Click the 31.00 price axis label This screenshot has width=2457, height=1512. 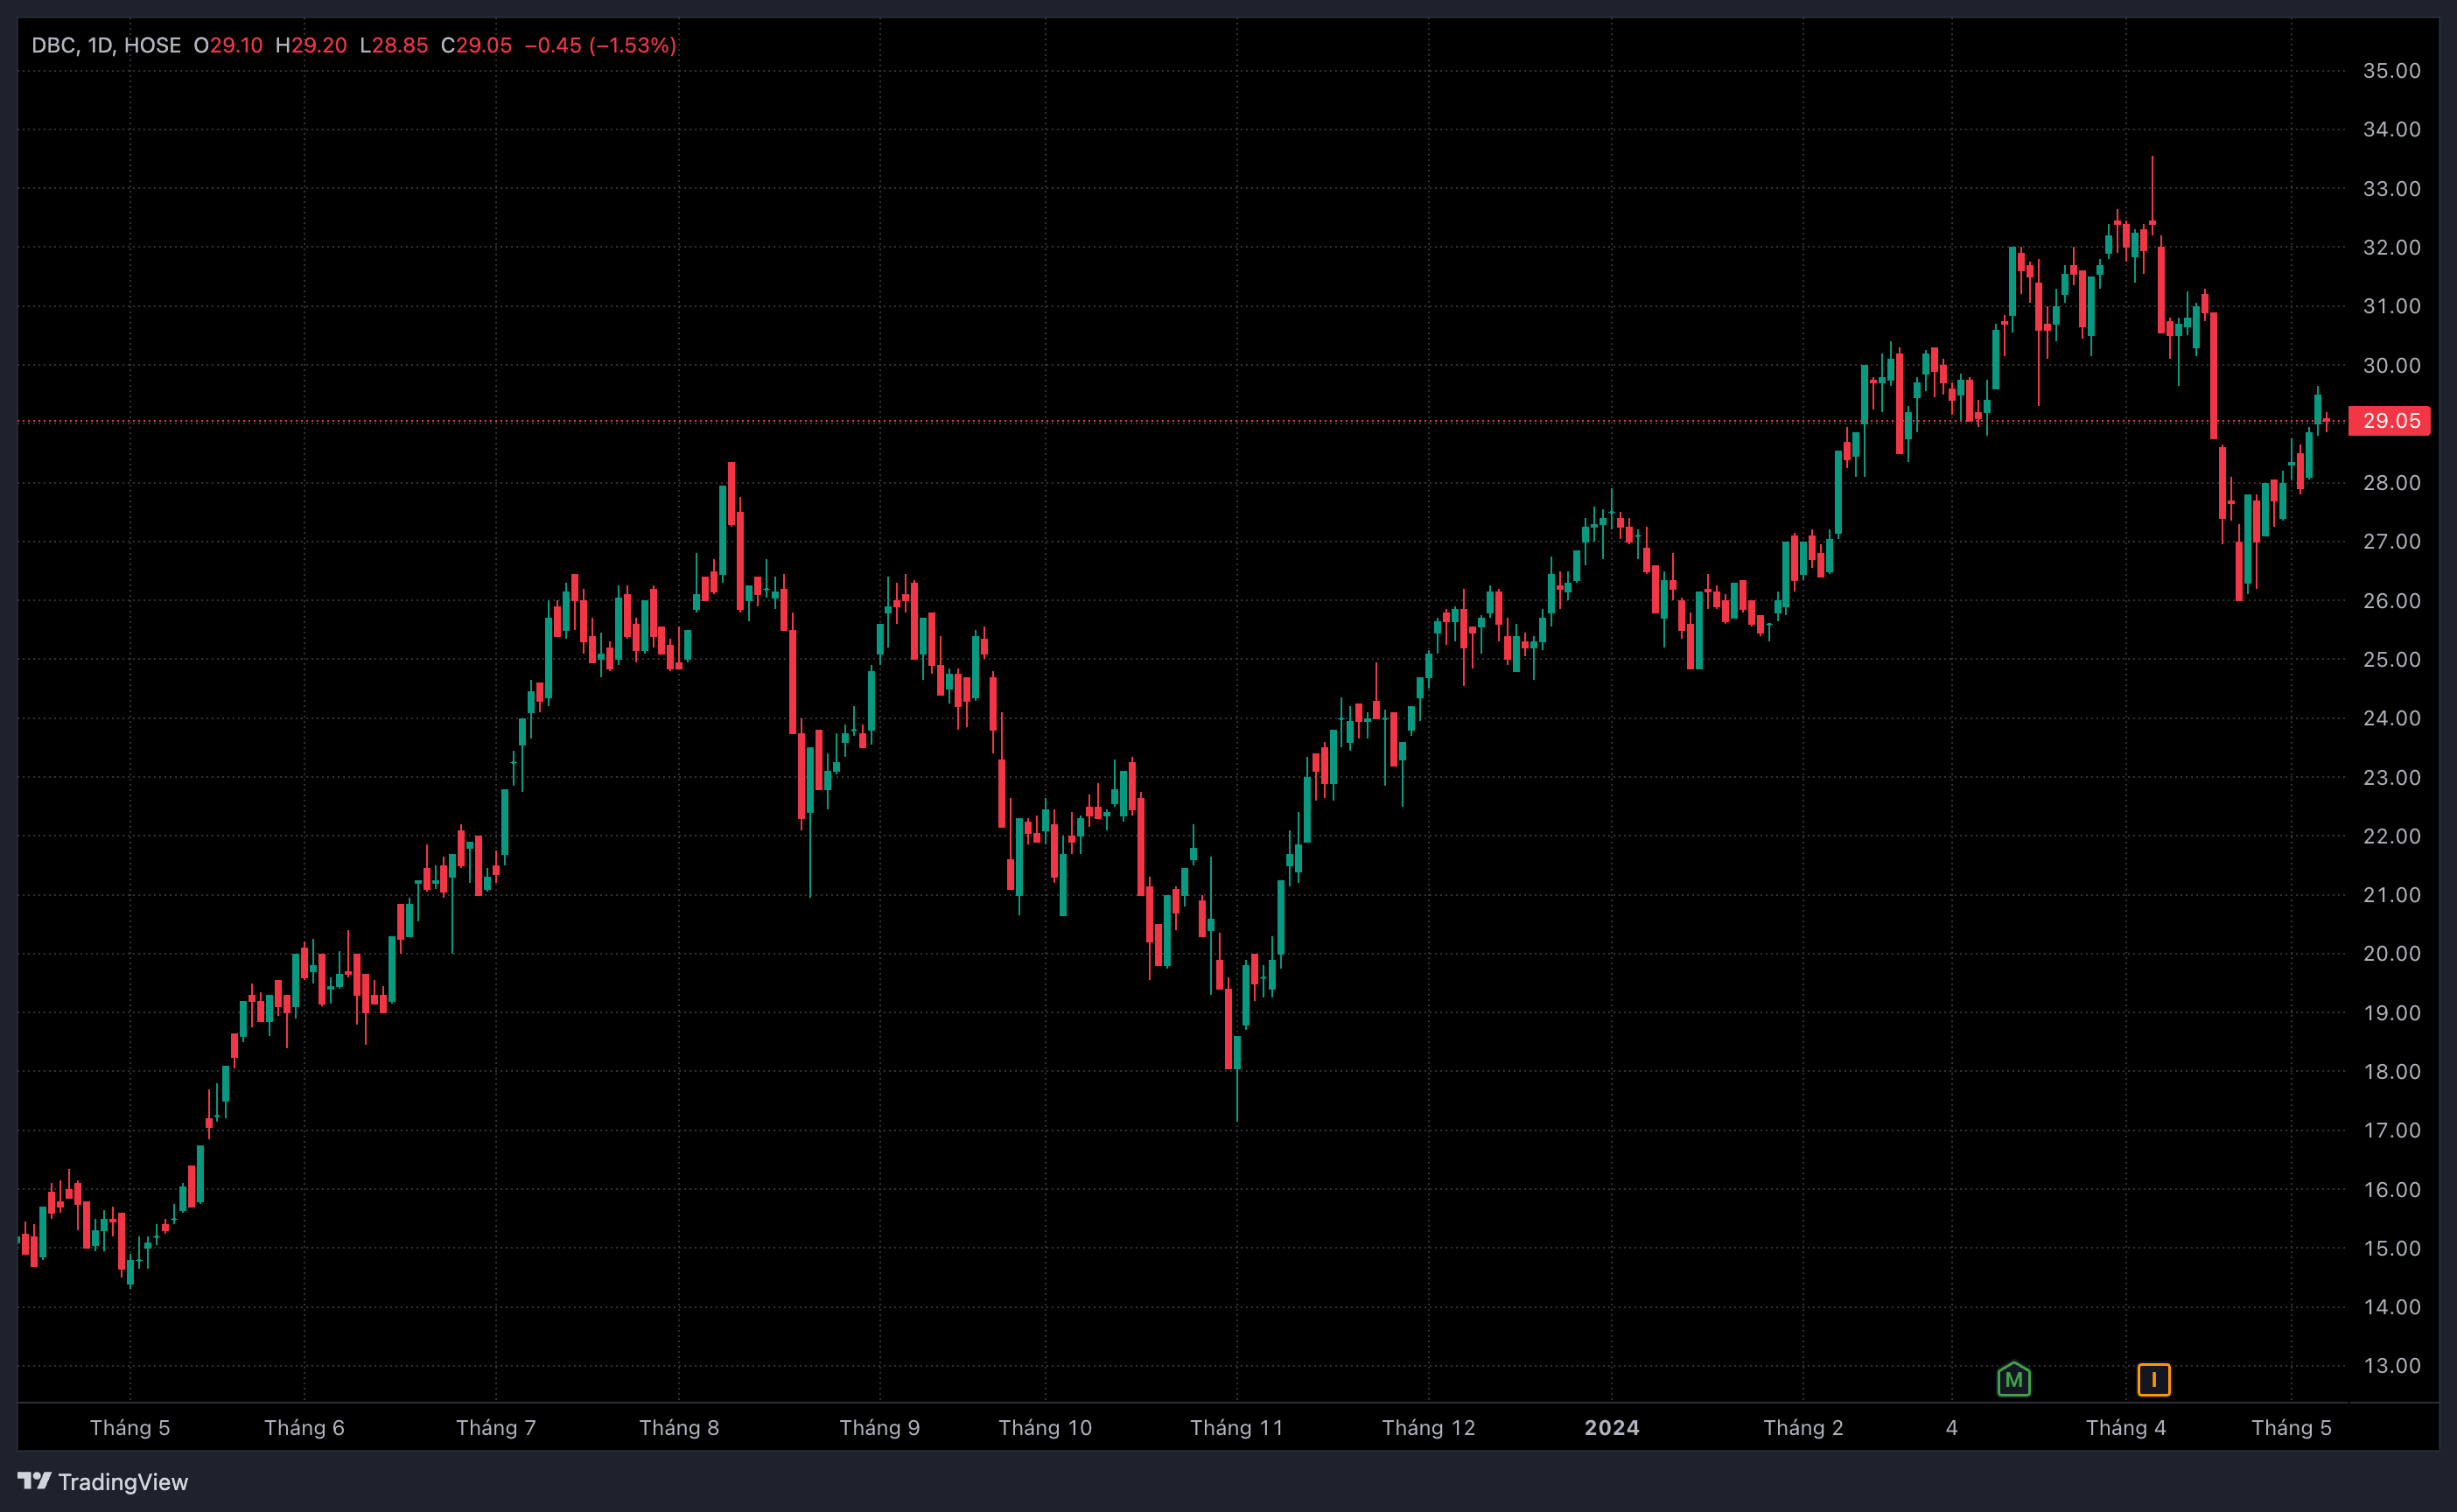[2391, 306]
